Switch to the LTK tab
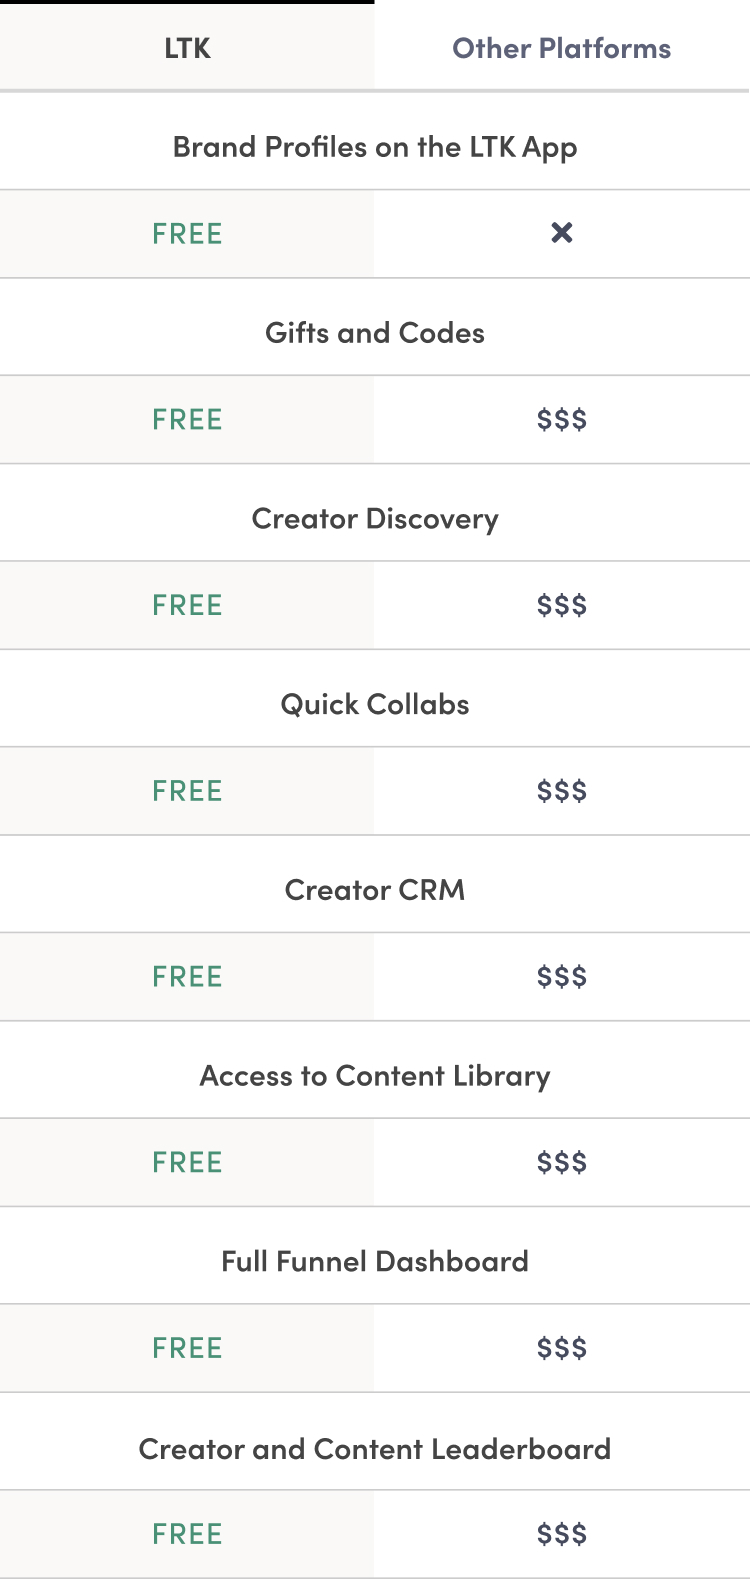 [187, 48]
